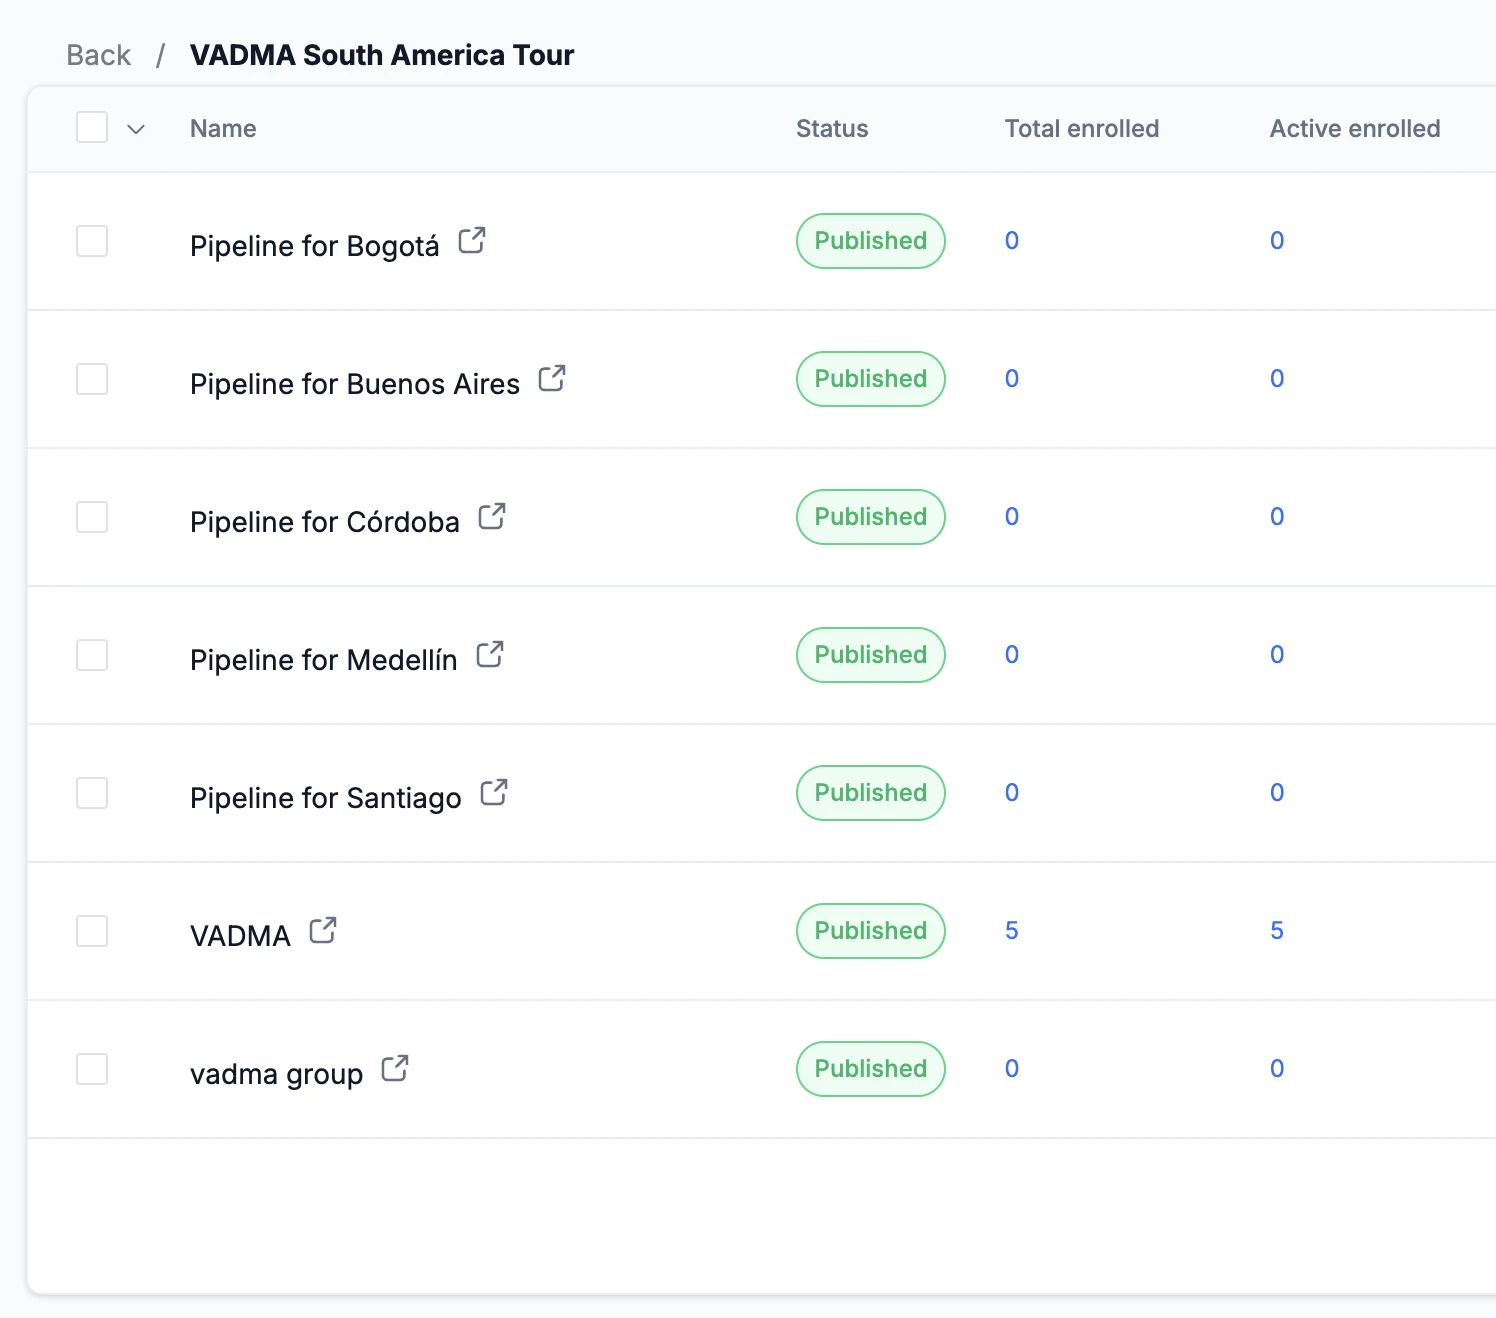The width and height of the screenshot is (1496, 1318).
Task: Open total enrolled count for VADMA
Action: [x=1012, y=931]
